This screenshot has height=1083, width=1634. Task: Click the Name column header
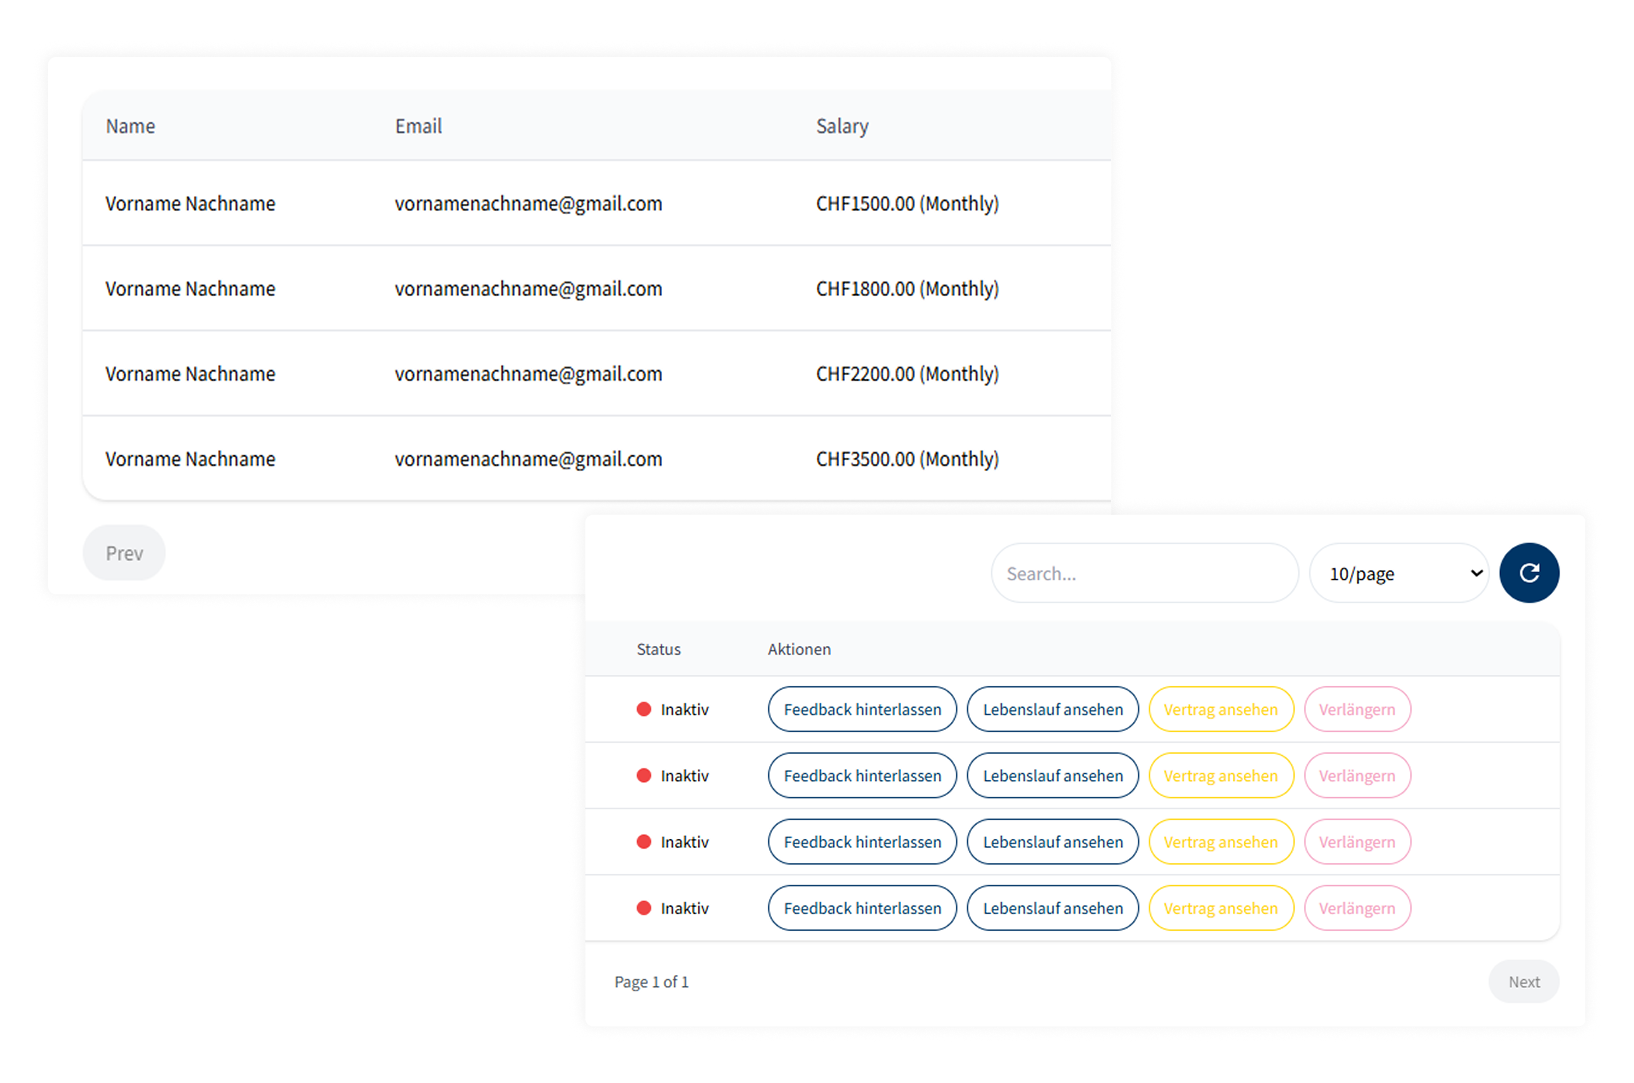[130, 126]
